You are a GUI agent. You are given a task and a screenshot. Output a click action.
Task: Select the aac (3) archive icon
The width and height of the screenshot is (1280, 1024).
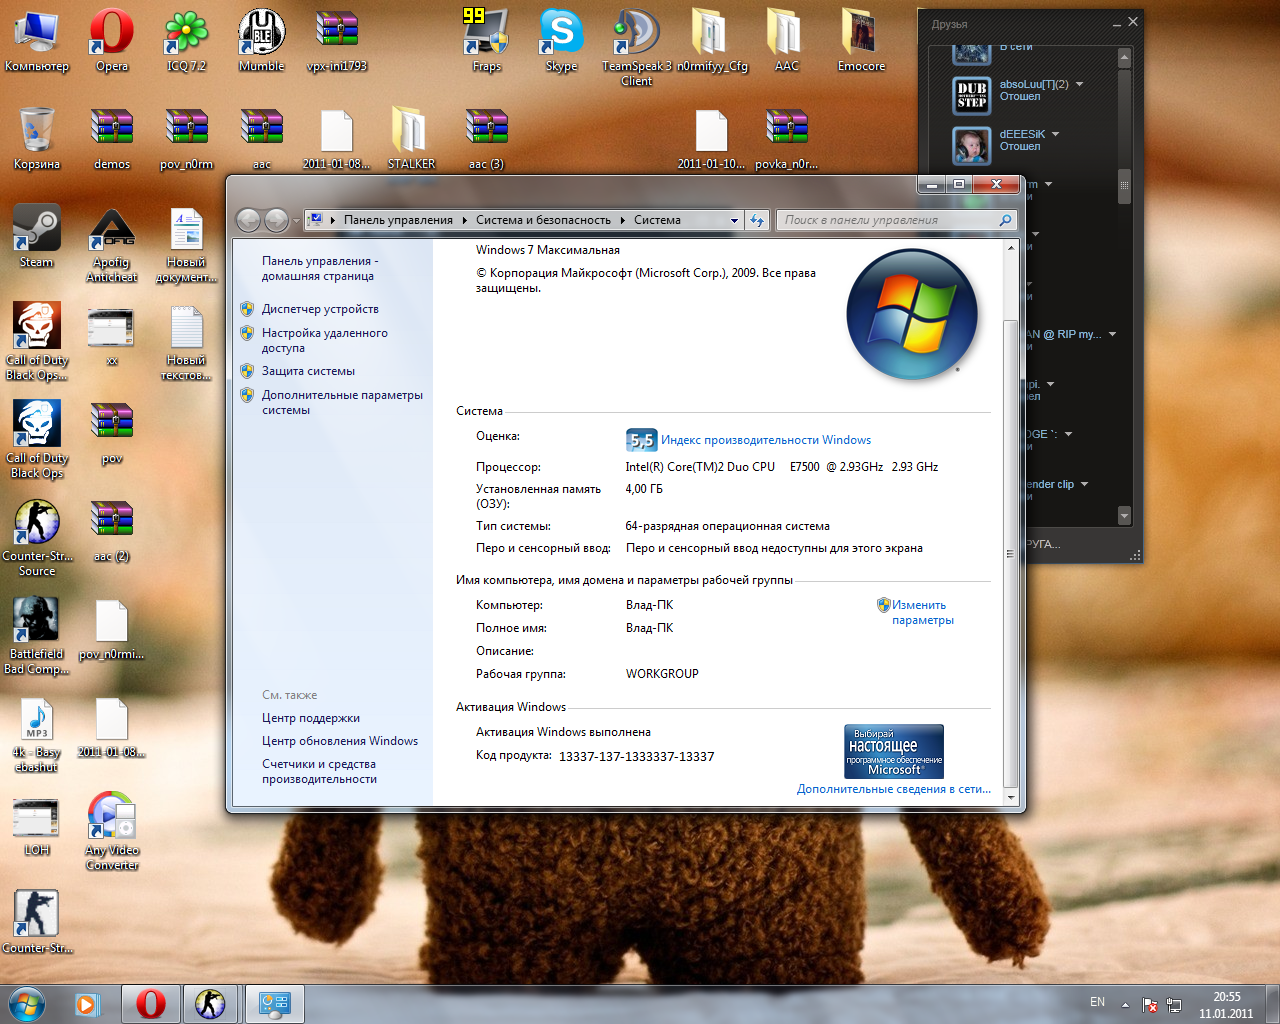click(x=487, y=138)
